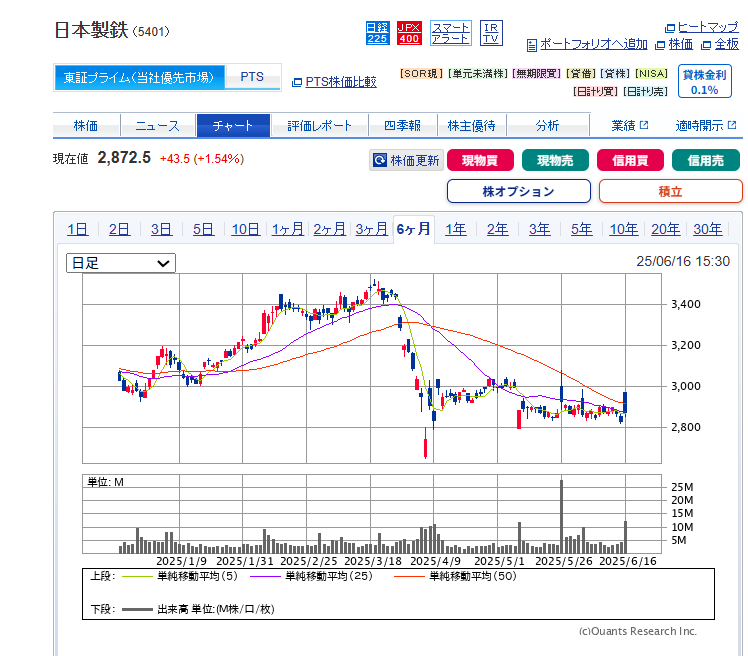Viewport: 748px width, 656px height.
Task: Click the 貸株金利 0.1% box
Action: tap(705, 82)
